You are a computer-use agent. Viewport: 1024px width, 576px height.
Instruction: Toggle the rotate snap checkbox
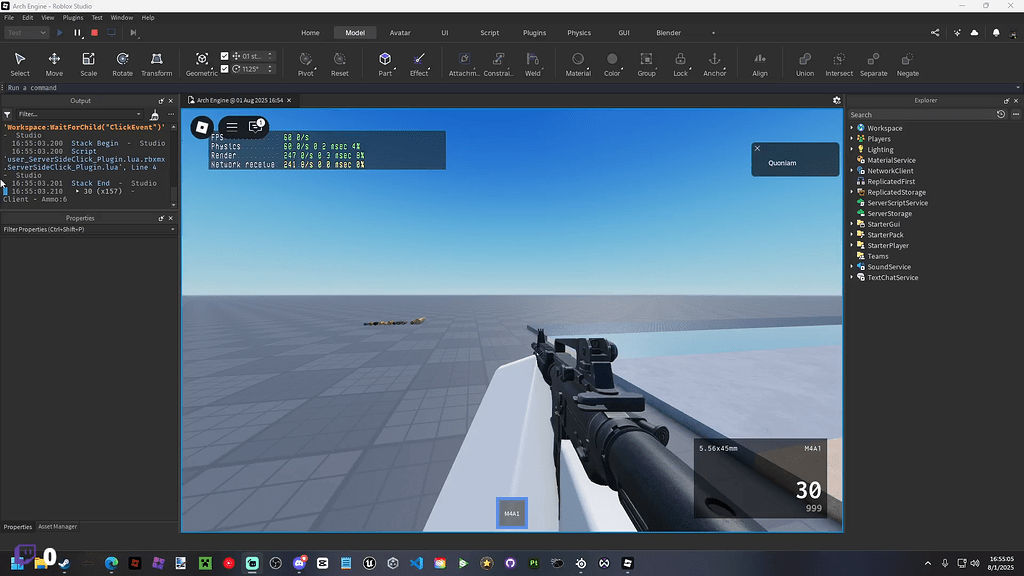coord(226,70)
